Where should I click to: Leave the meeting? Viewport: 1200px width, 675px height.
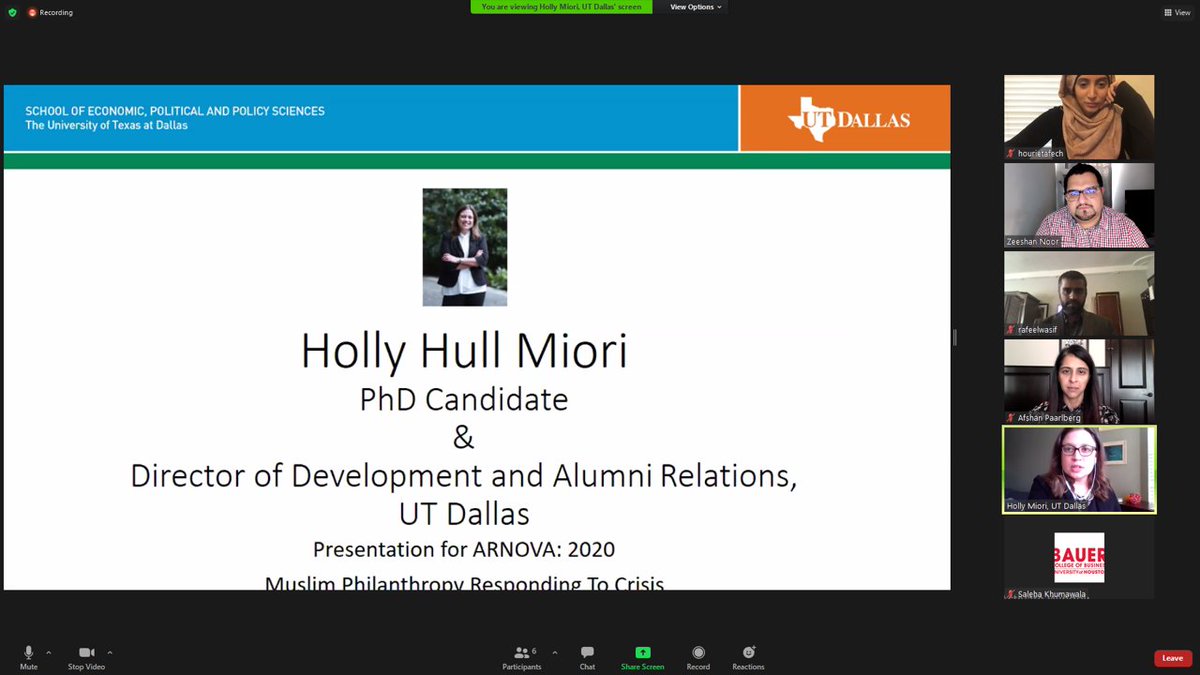click(1173, 658)
